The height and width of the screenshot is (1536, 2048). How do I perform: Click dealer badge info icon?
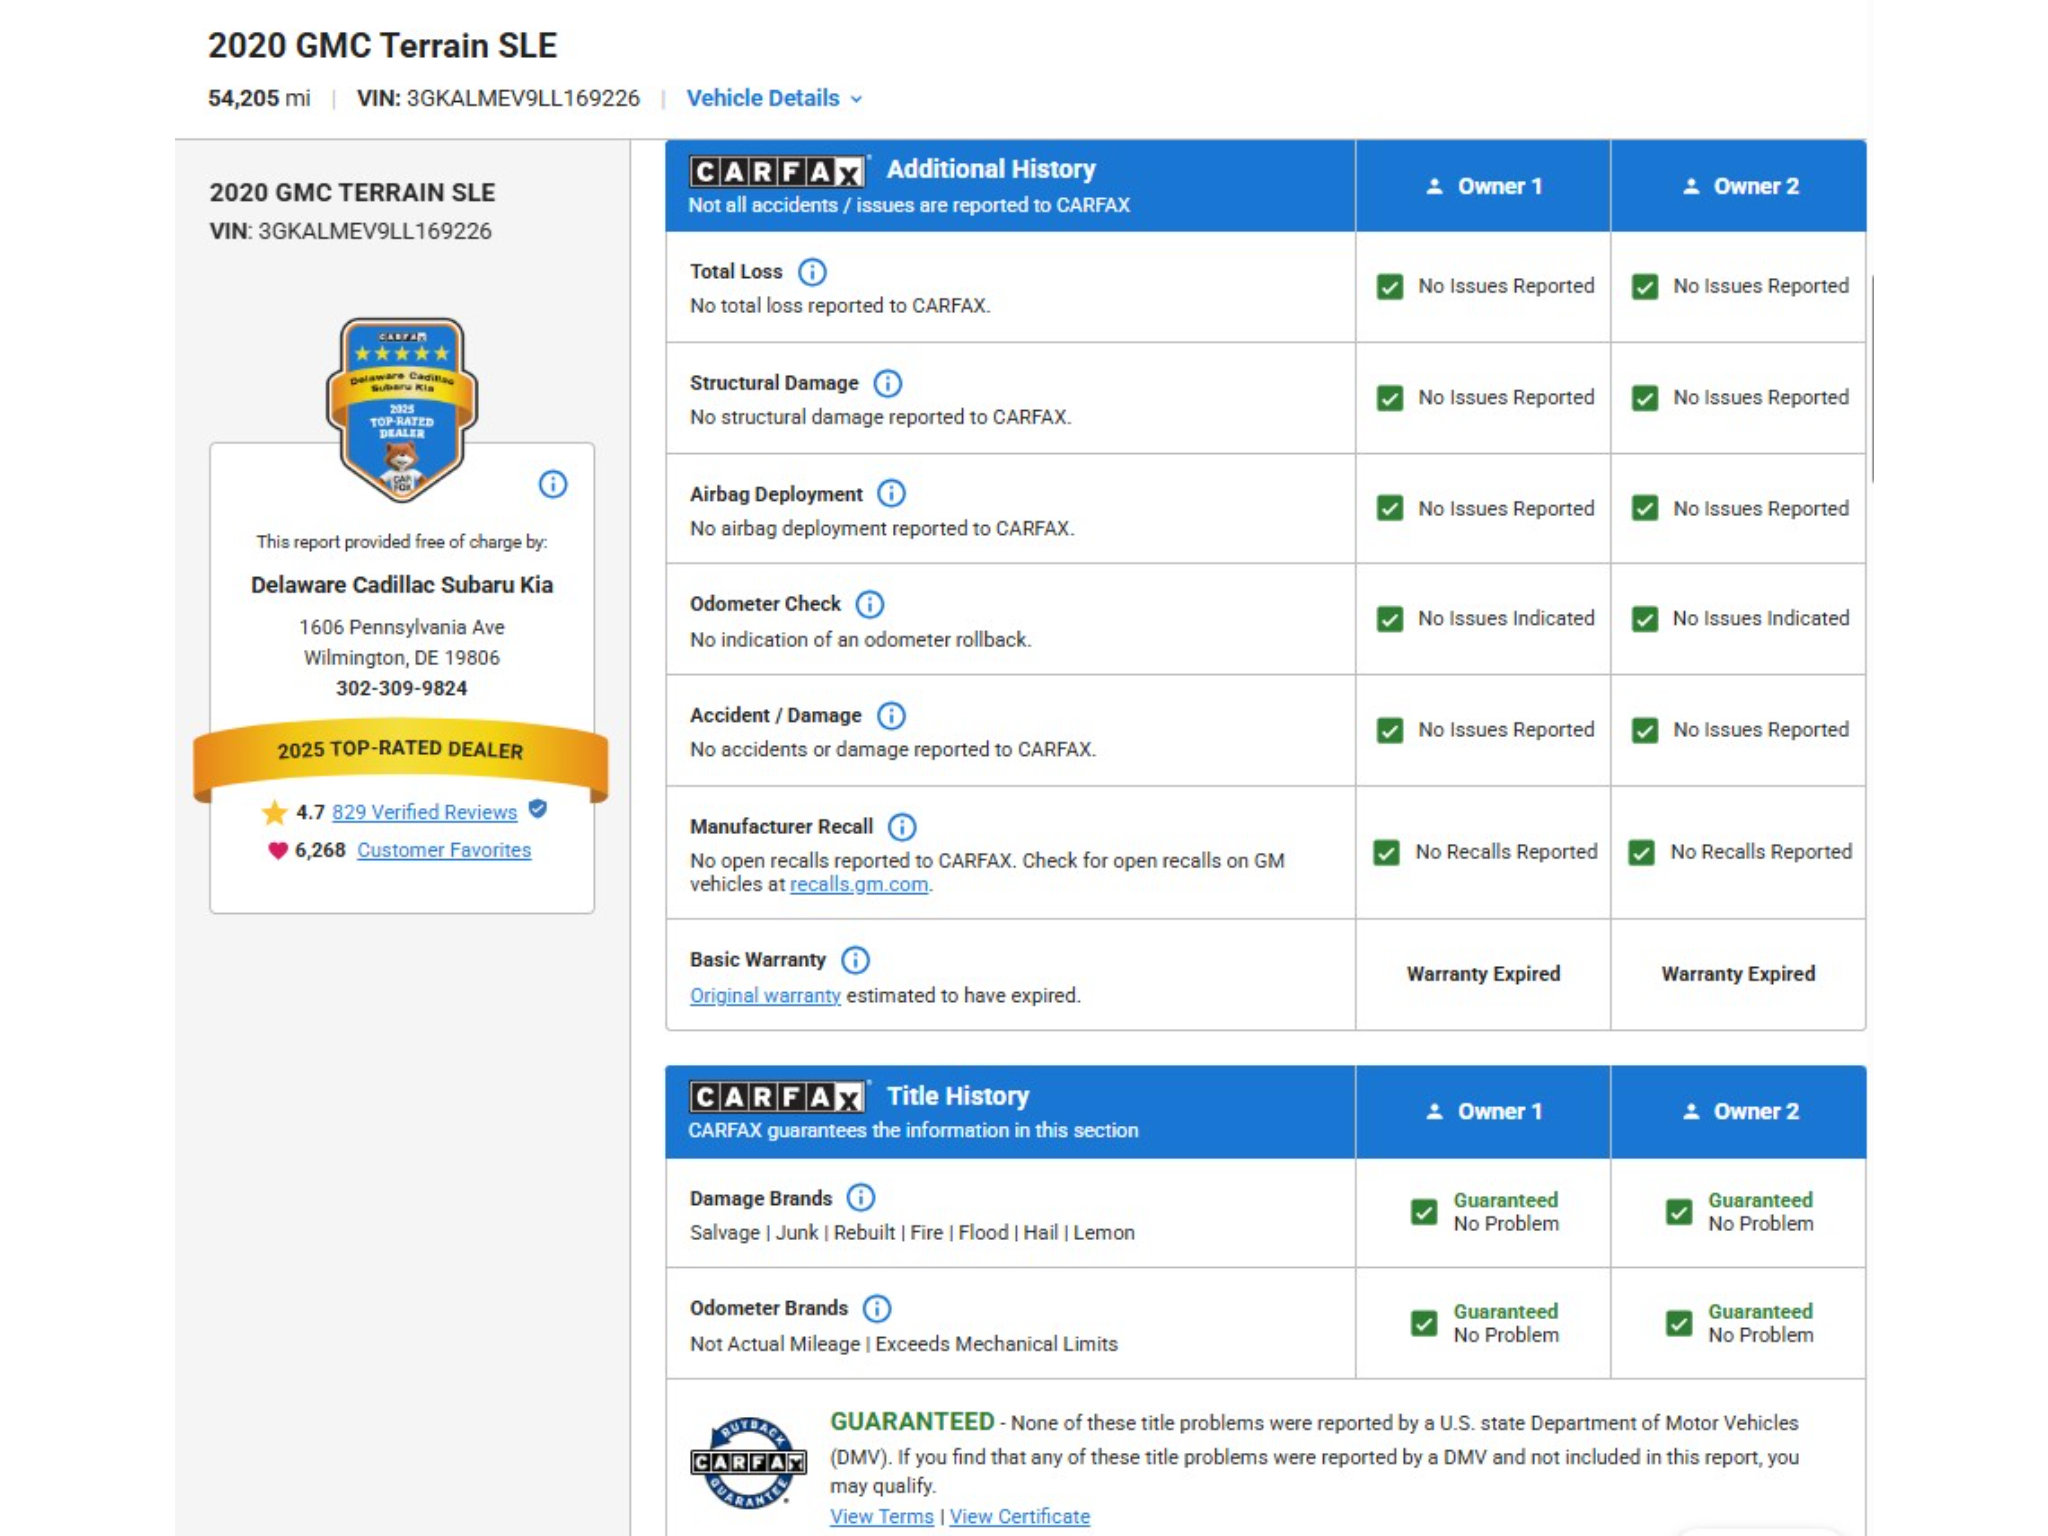(553, 484)
